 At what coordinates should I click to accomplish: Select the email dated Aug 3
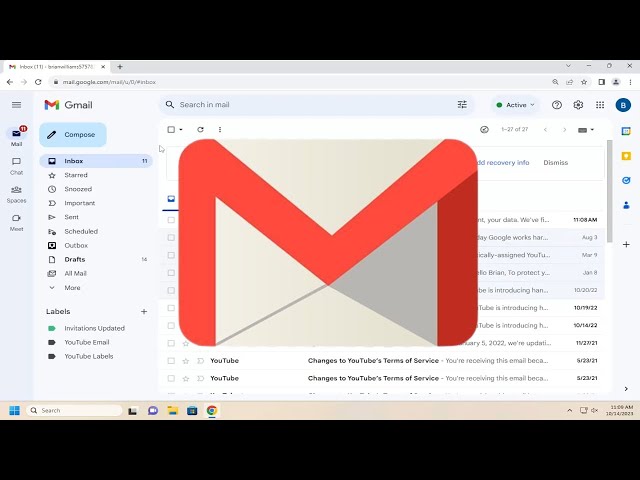[x=171, y=238]
